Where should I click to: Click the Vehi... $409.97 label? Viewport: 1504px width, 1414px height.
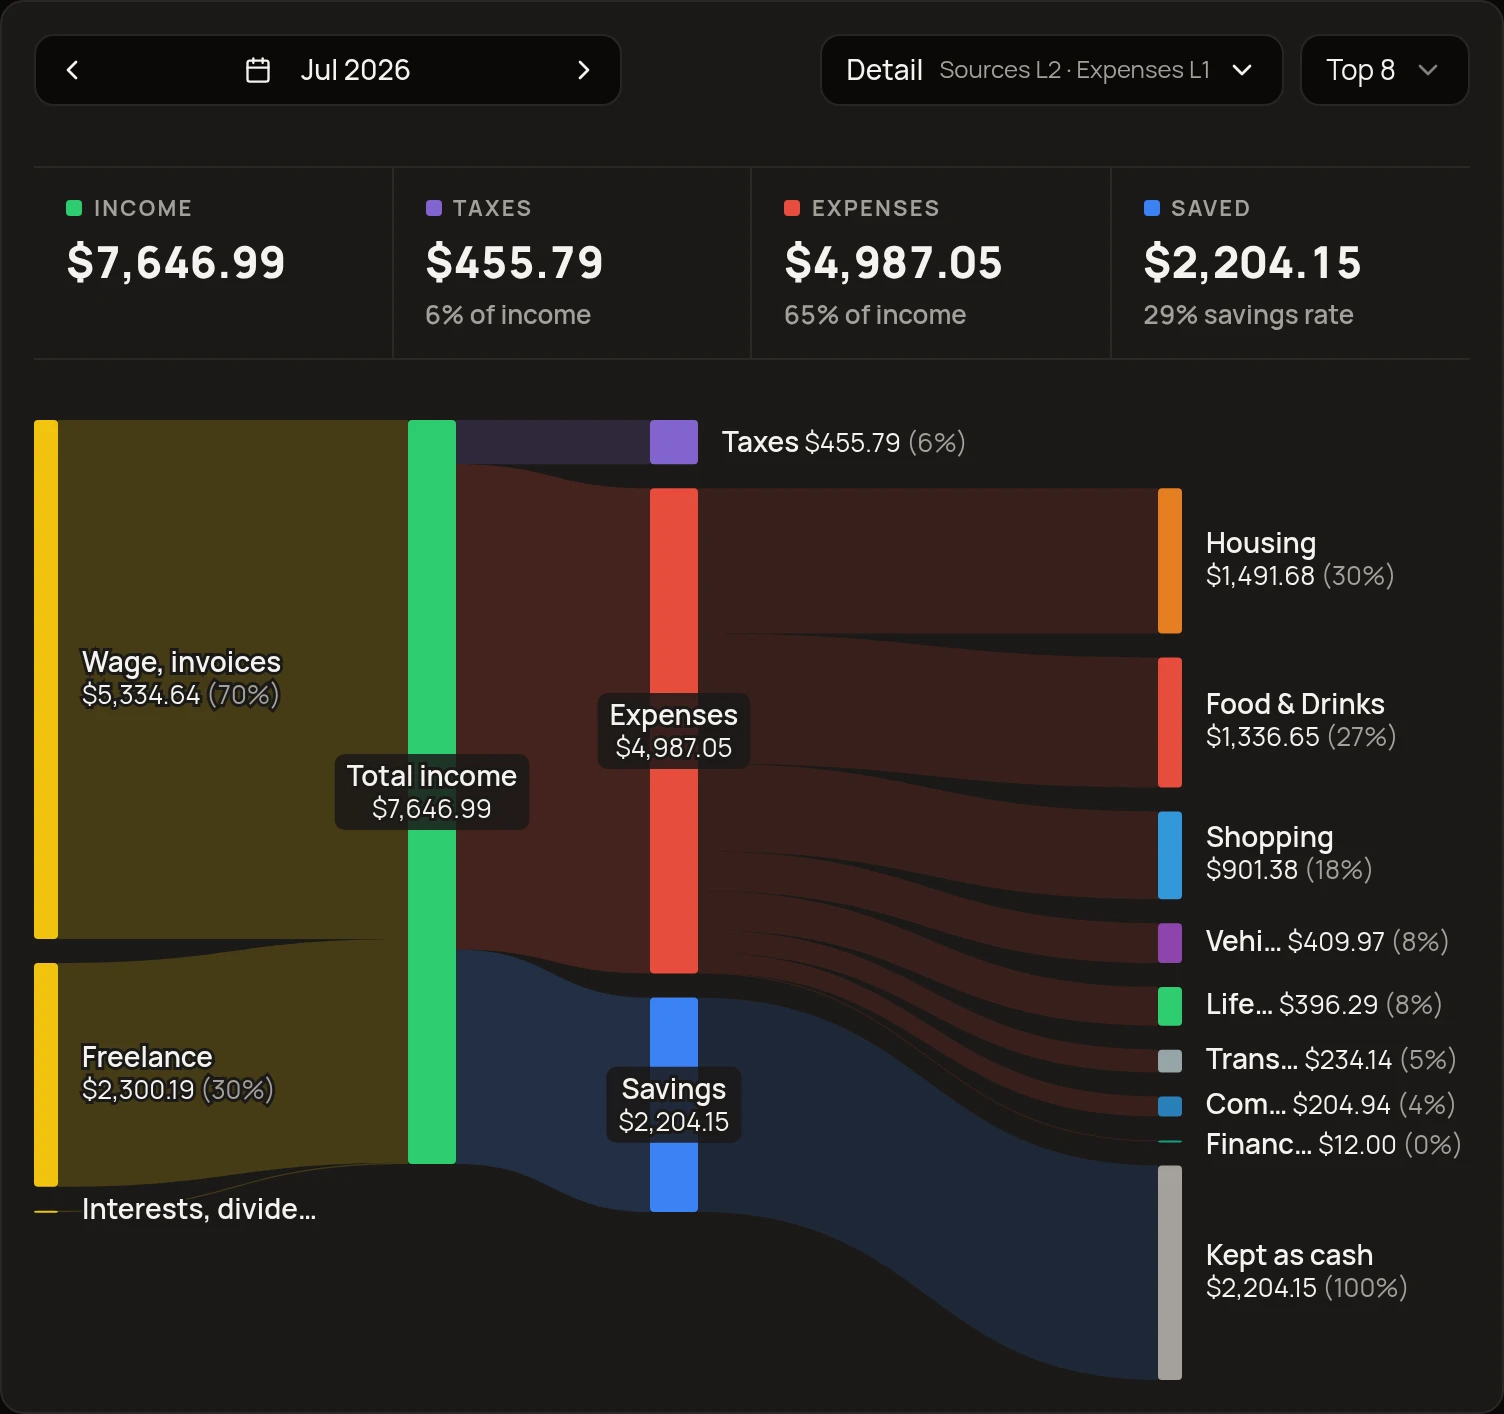(x=1327, y=941)
